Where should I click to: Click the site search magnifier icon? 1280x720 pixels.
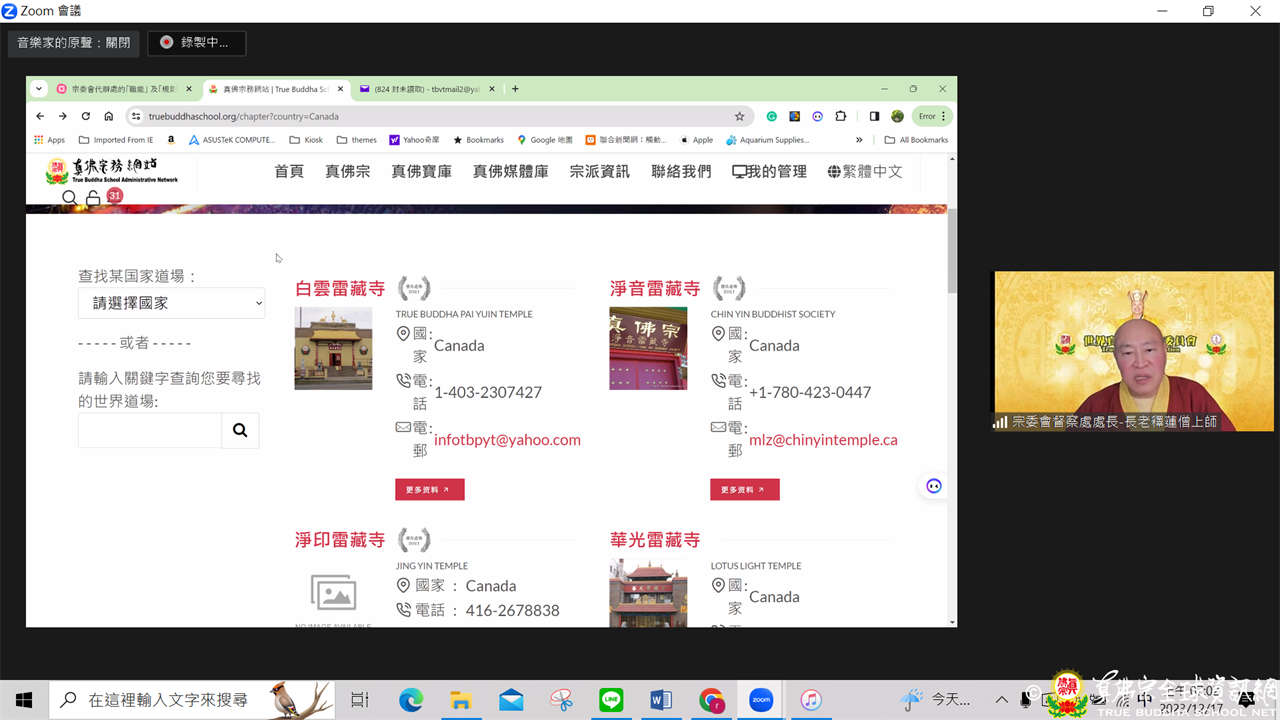click(69, 198)
